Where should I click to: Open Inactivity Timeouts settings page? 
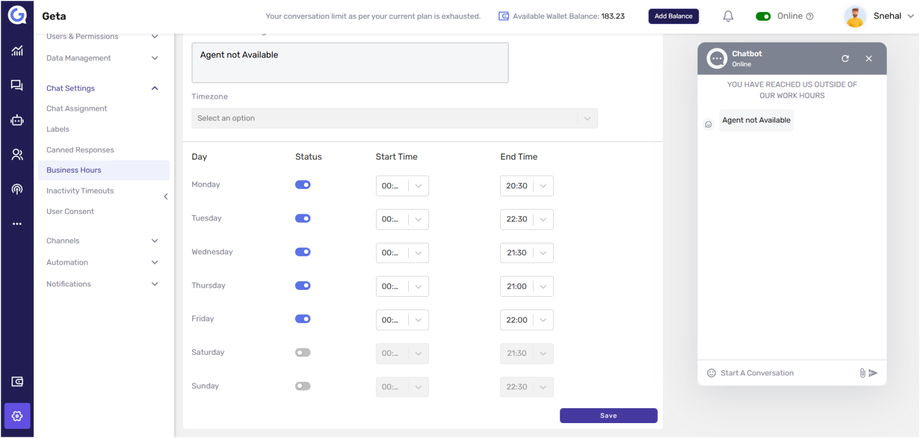point(80,190)
